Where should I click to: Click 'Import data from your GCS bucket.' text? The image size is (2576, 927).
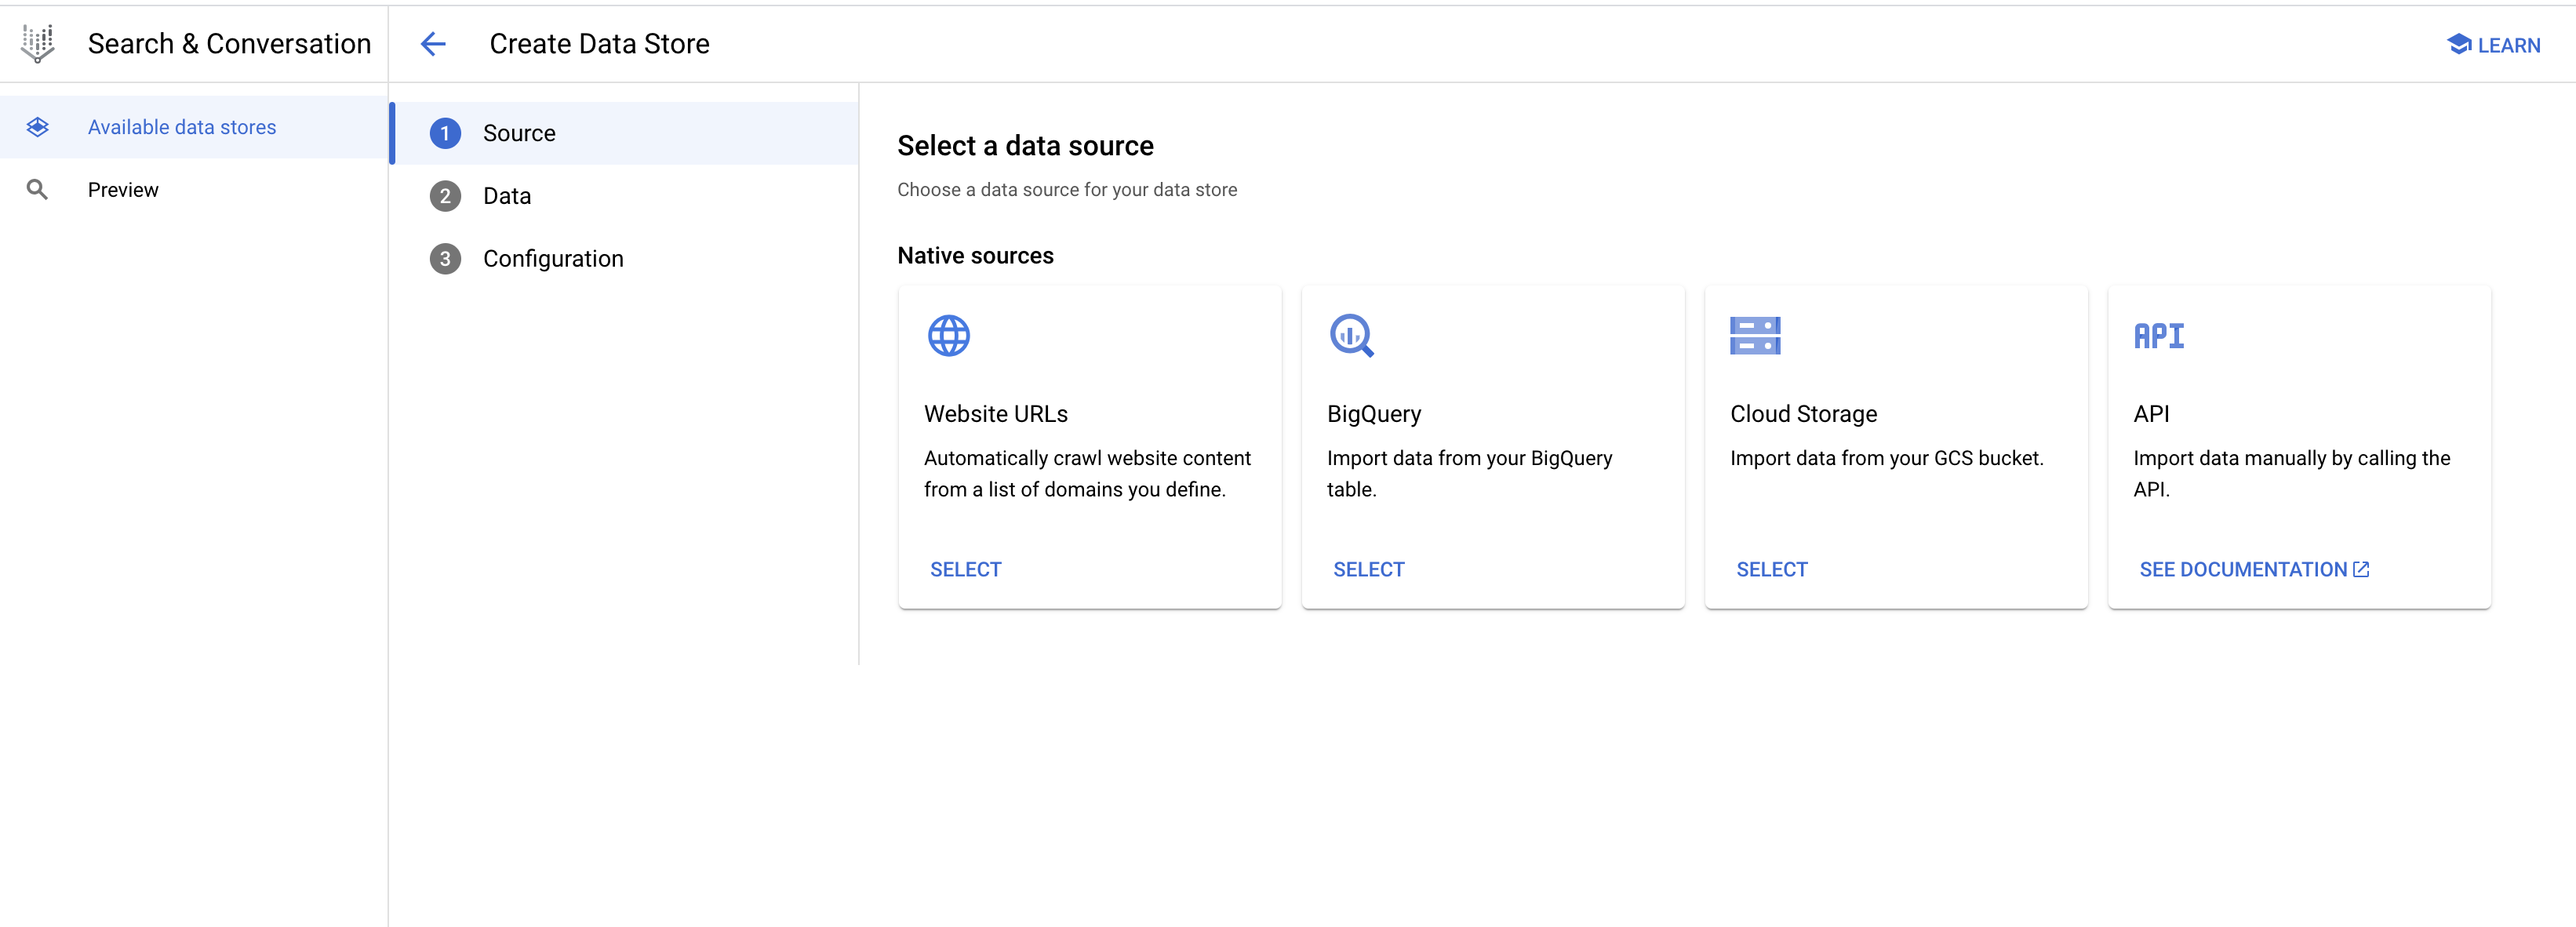tap(1886, 458)
